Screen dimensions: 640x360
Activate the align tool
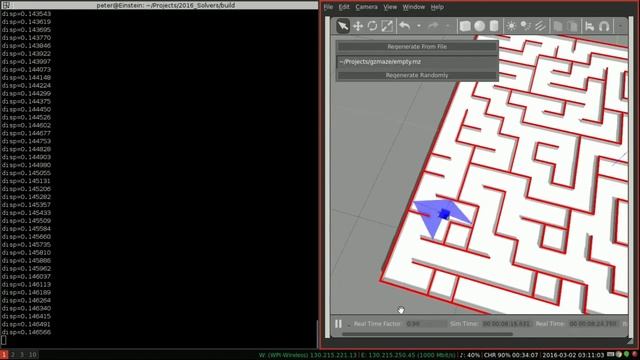click(589, 26)
